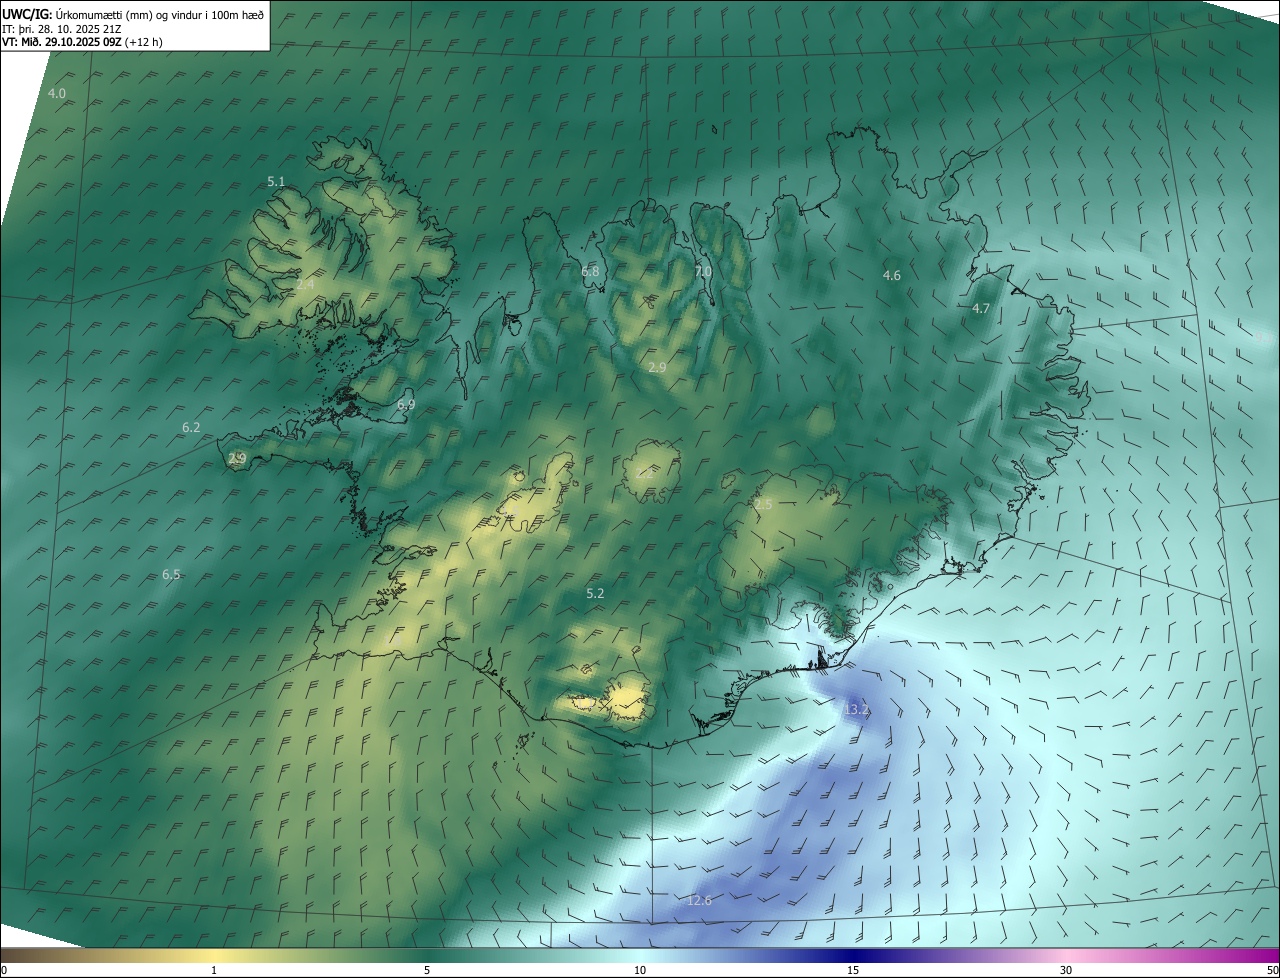Click the color scale tick label 15
This screenshot has height=978, width=1280.
(853, 970)
